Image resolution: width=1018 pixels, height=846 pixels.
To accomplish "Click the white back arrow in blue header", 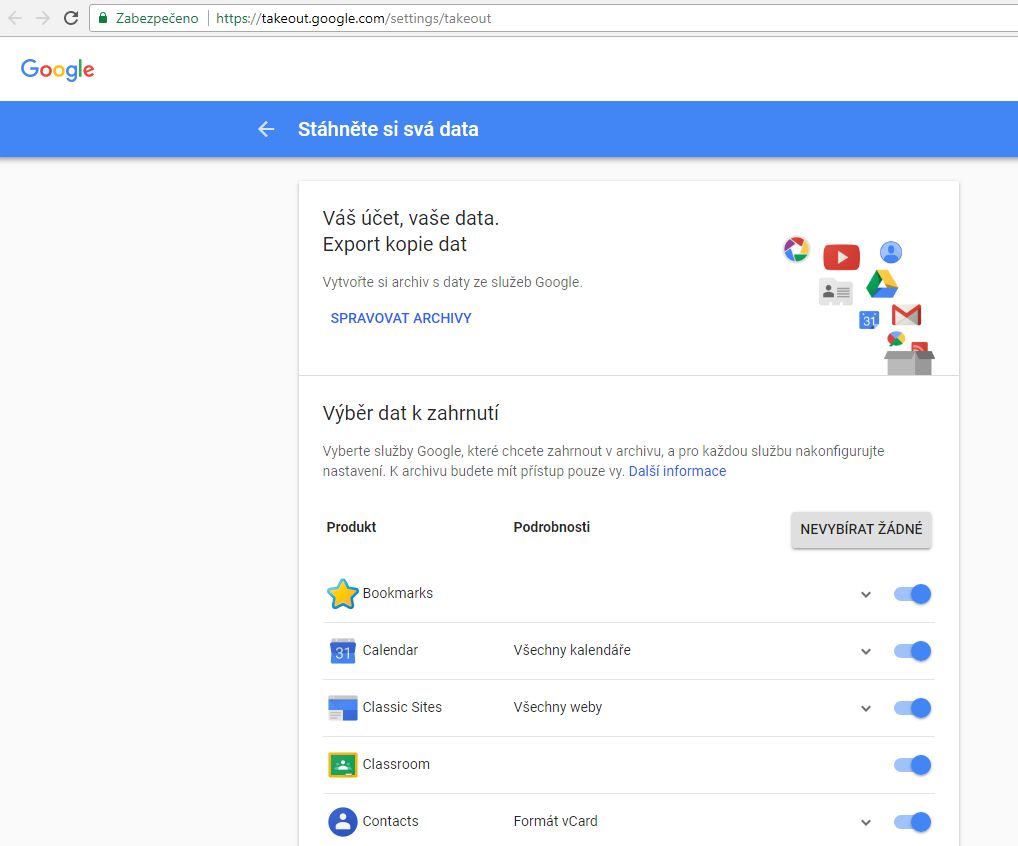I will pyautogui.click(x=266, y=129).
